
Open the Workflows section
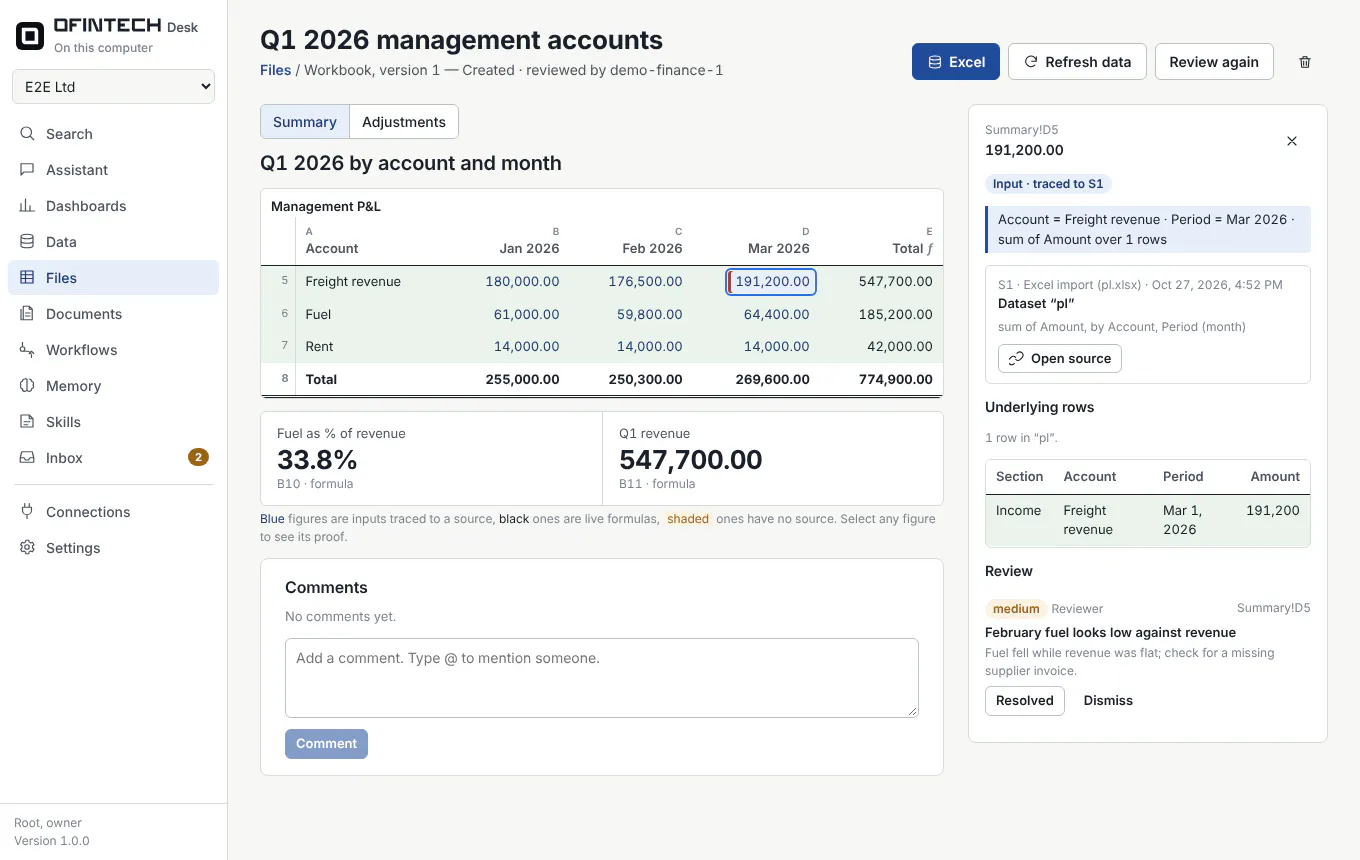(x=113, y=350)
